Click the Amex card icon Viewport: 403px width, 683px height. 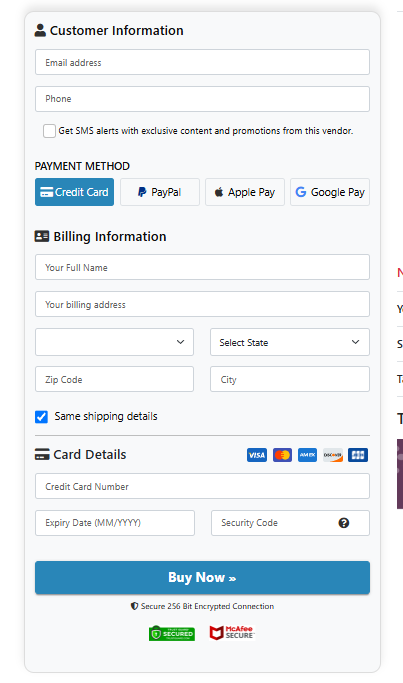[x=308, y=455]
